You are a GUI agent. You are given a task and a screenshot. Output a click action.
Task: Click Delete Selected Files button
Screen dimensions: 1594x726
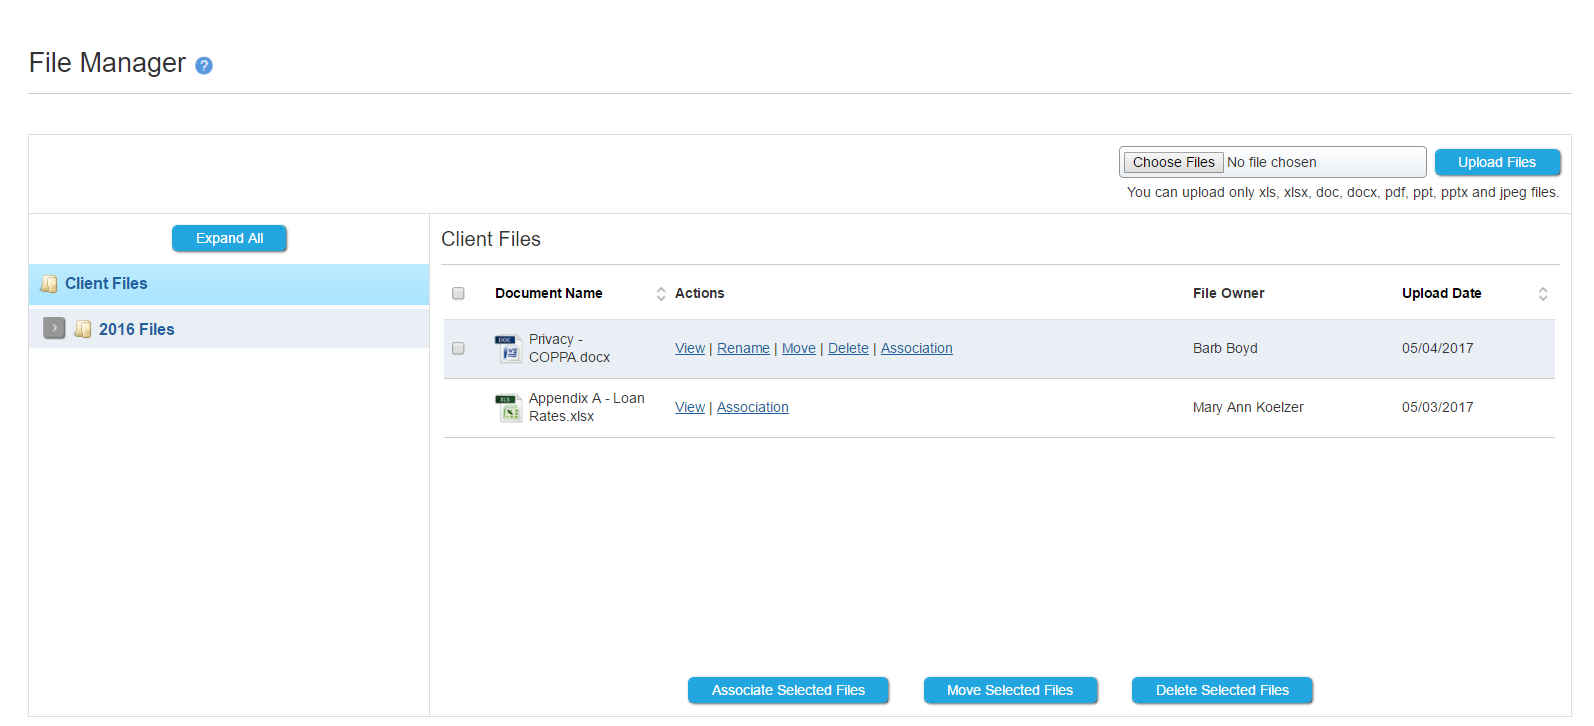click(x=1222, y=690)
